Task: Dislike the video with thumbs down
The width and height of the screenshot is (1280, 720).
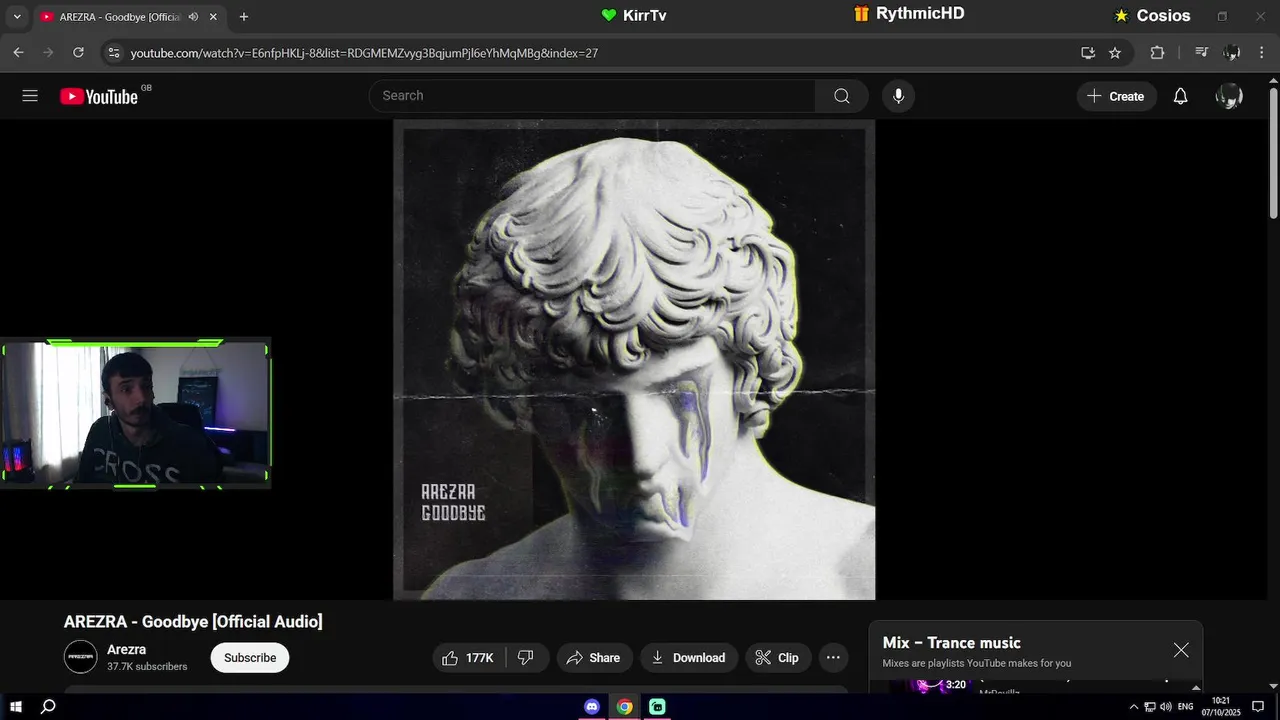Action: pyautogui.click(x=527, y=658)
